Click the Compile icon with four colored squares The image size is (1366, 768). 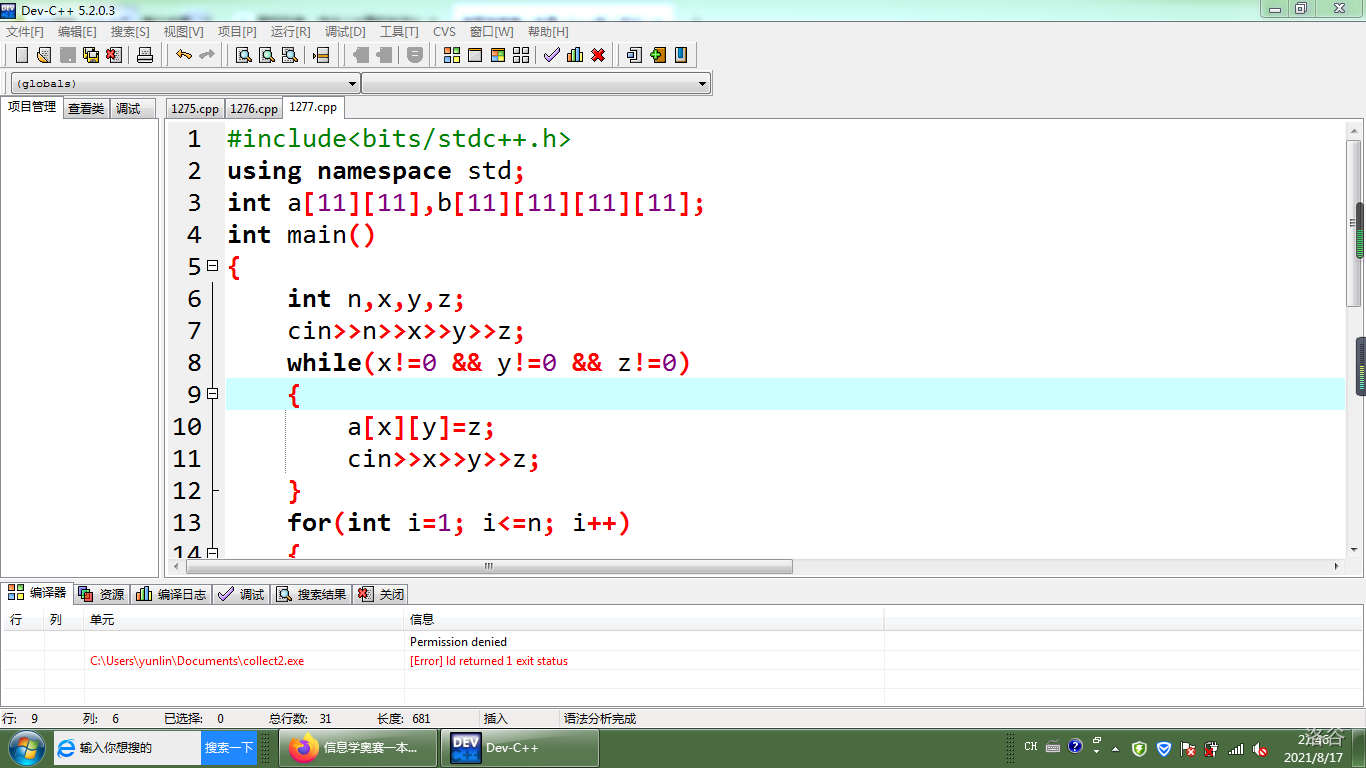(x=452, y=55)
